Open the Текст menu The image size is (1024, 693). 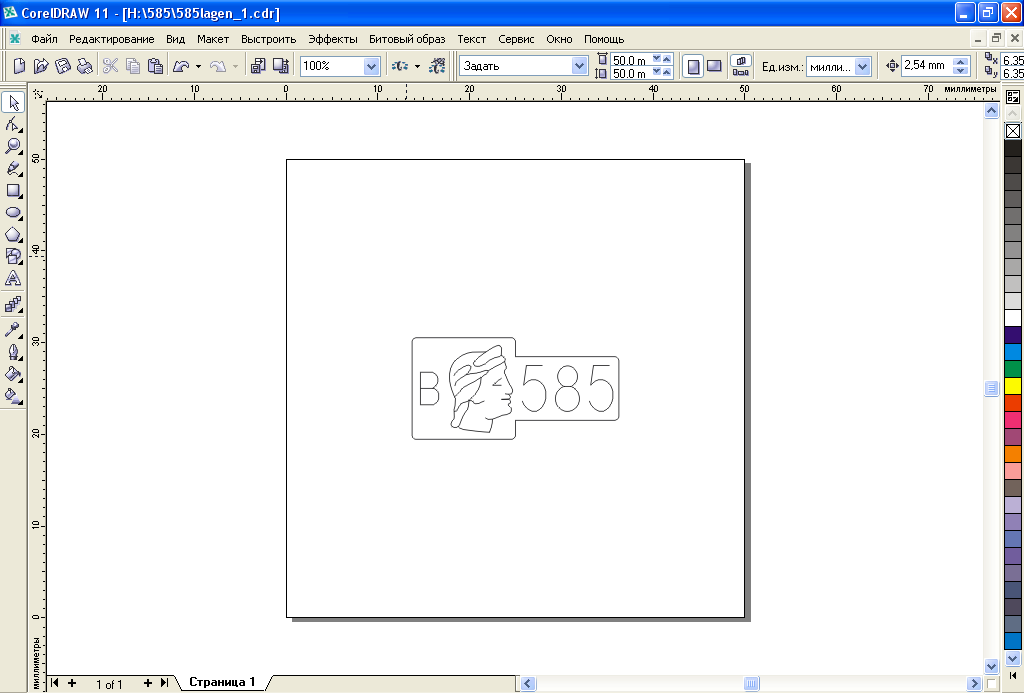point(472,39)
